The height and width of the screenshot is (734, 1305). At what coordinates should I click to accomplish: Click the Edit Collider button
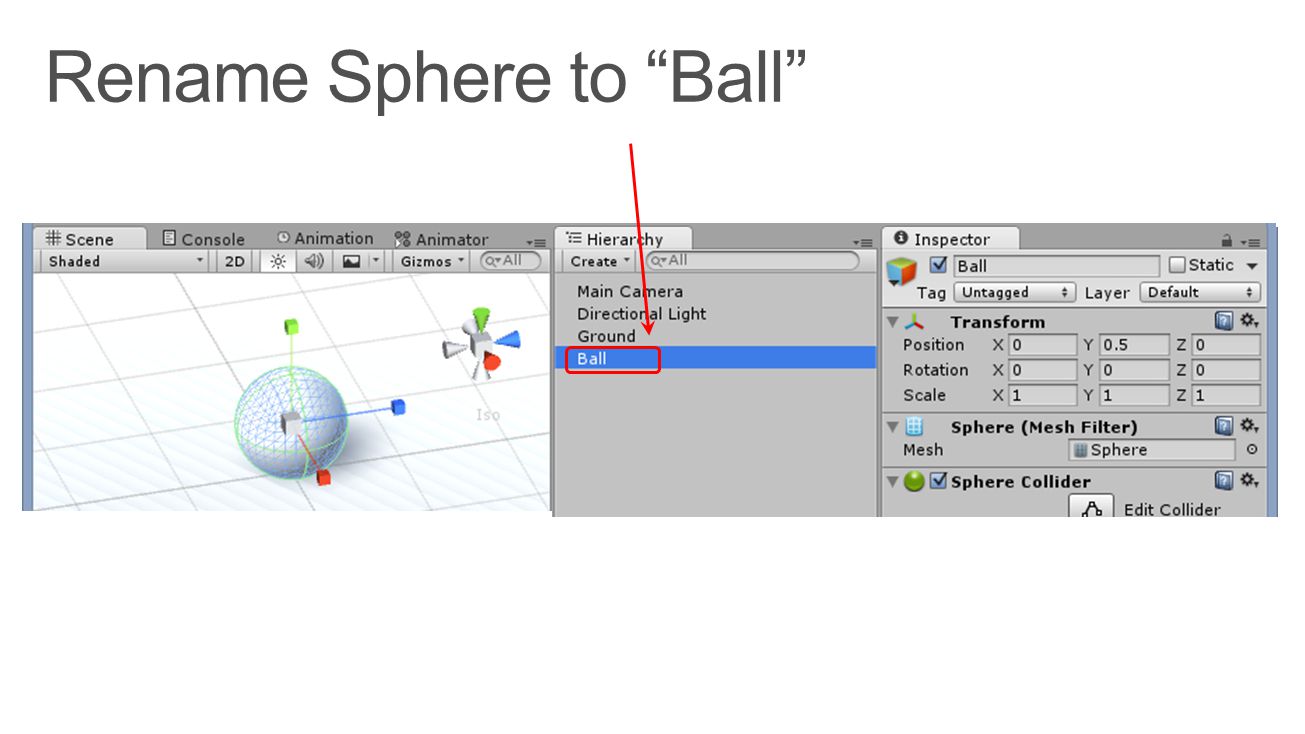click(1091, 506)
